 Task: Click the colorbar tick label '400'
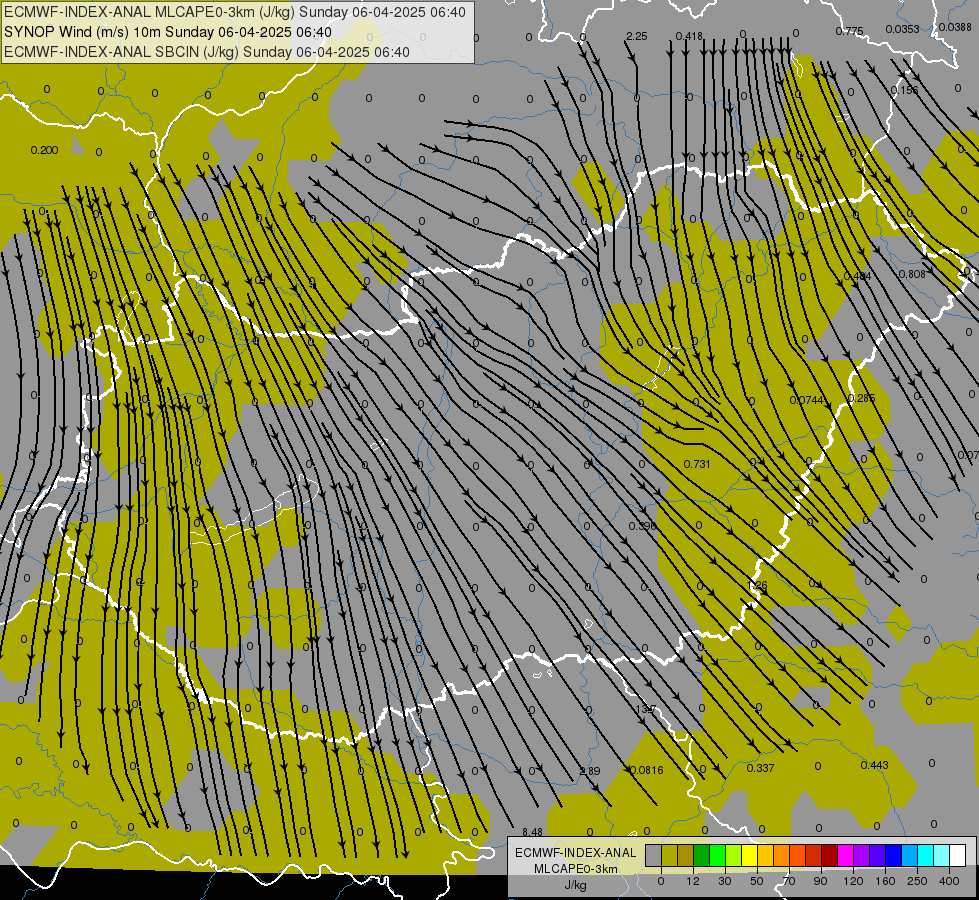[x=949, y=881]
